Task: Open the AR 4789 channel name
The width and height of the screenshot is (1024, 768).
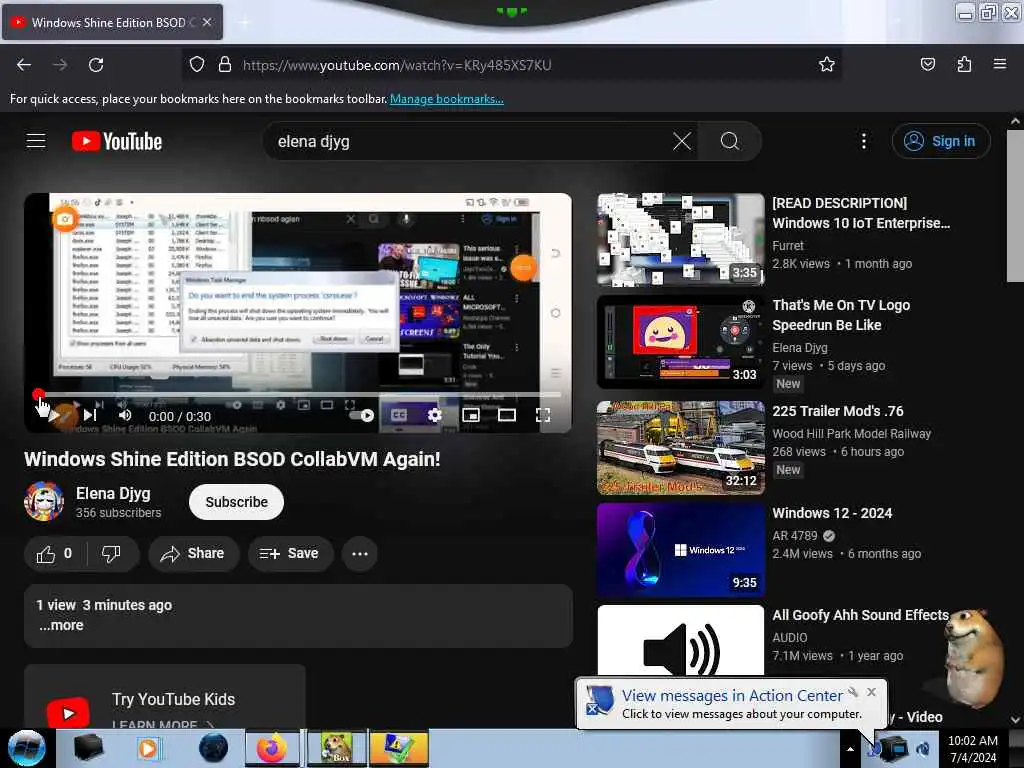Action: coord(795,536)
